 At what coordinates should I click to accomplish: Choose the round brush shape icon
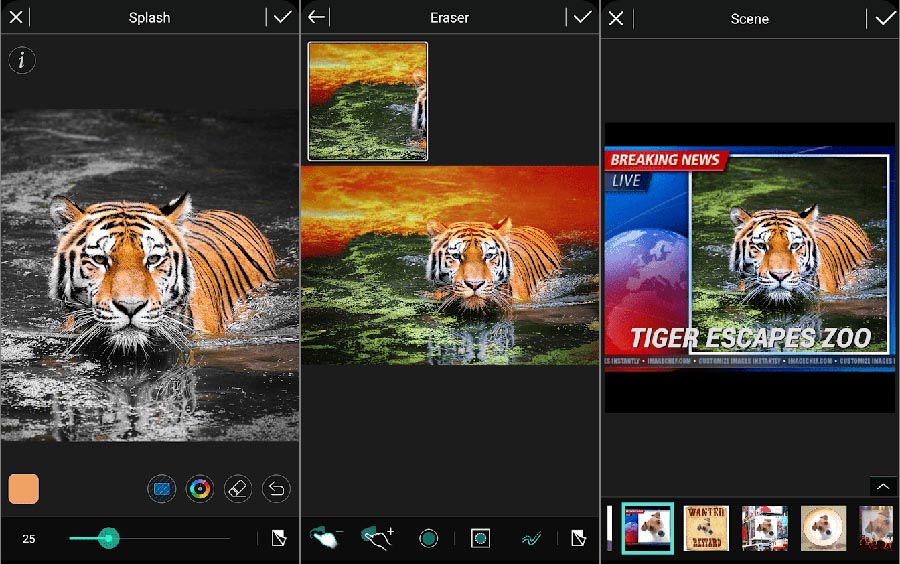pos(429,539)
